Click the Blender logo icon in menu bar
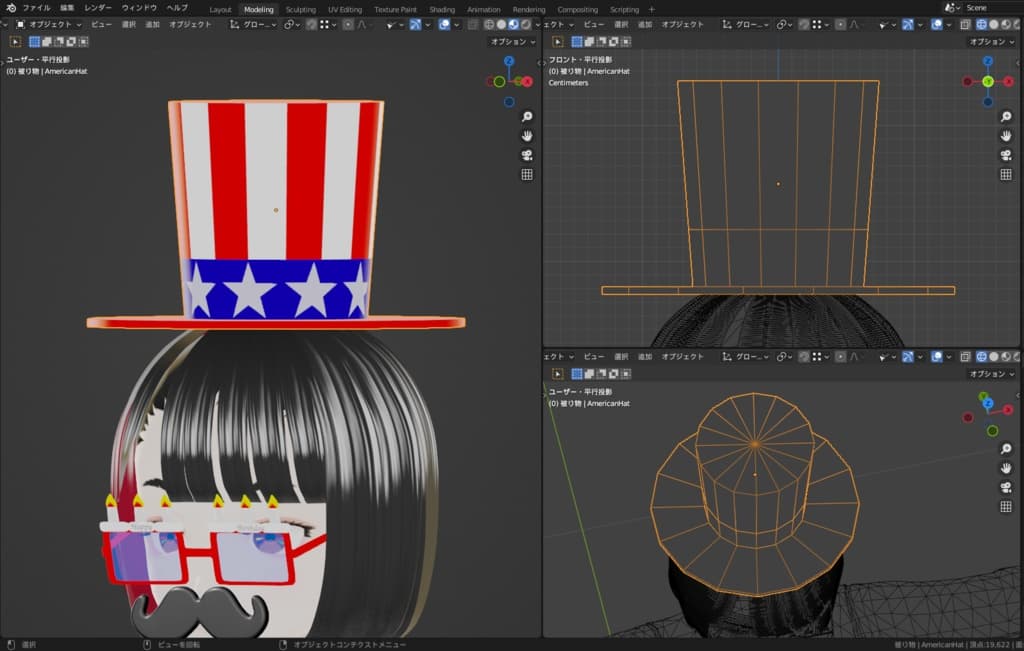This screenshot has height=651, width=1024. [9, 8]
